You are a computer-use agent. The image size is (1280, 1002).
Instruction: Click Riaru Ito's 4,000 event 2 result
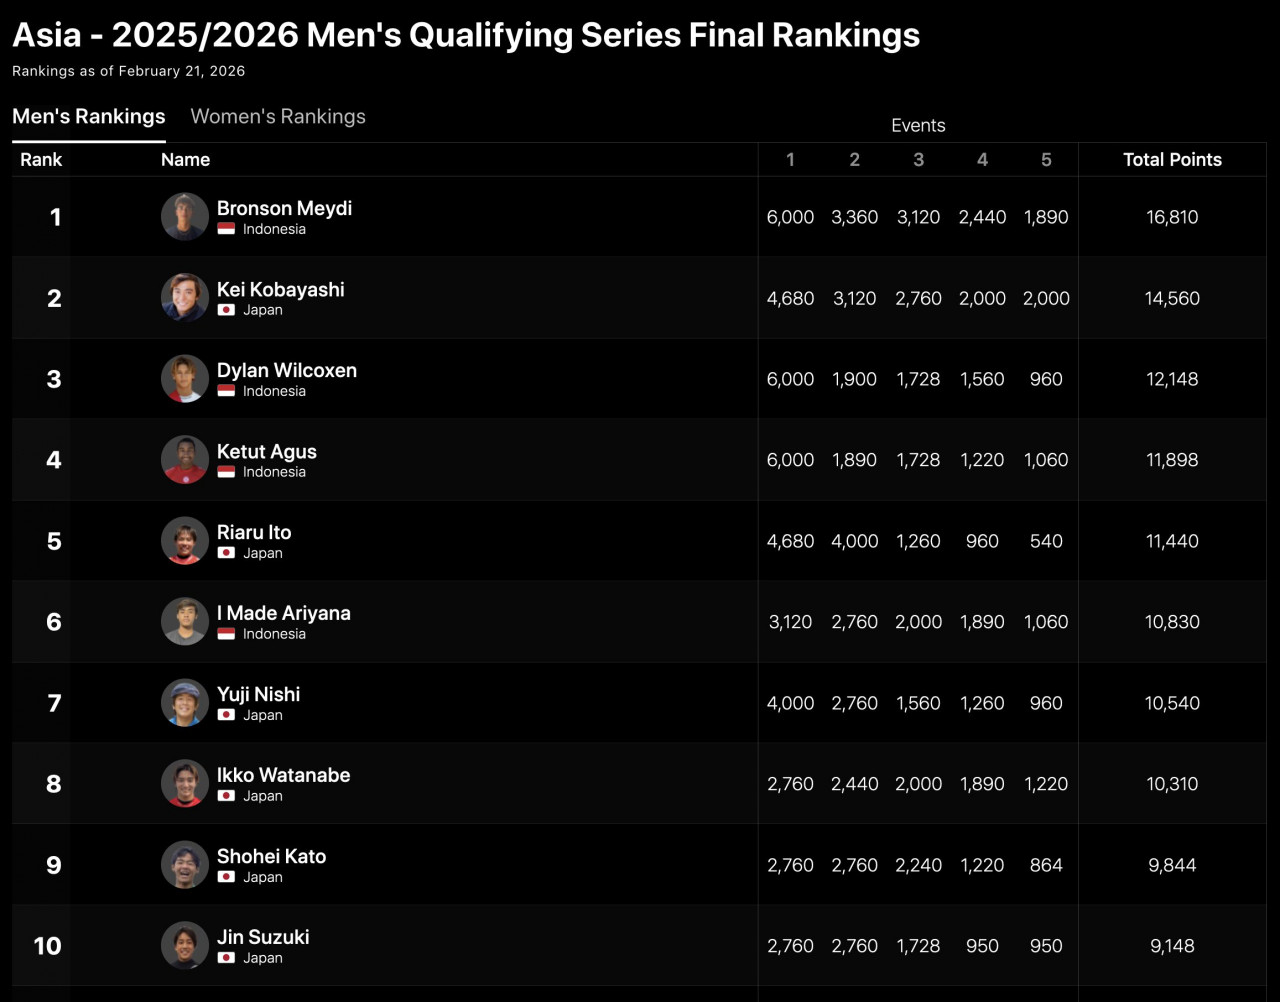pyautogui.click(x=854, y=541)
